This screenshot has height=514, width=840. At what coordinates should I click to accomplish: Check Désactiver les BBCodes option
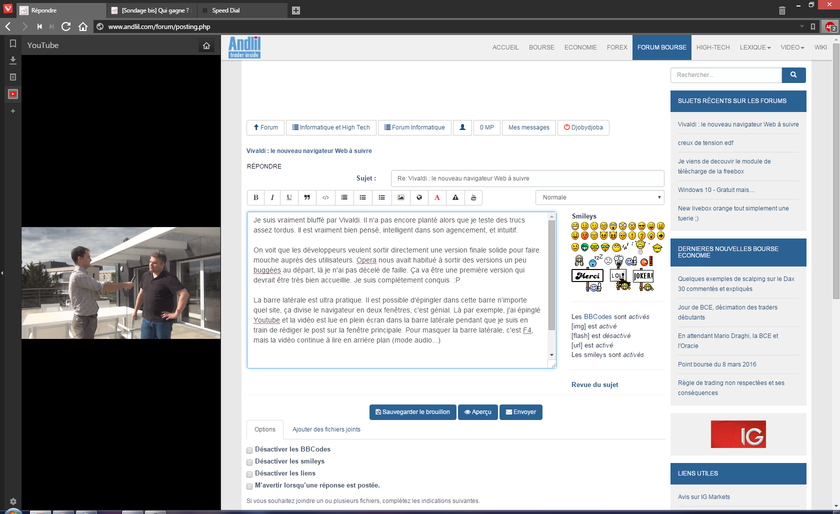(x=250, y=450)
